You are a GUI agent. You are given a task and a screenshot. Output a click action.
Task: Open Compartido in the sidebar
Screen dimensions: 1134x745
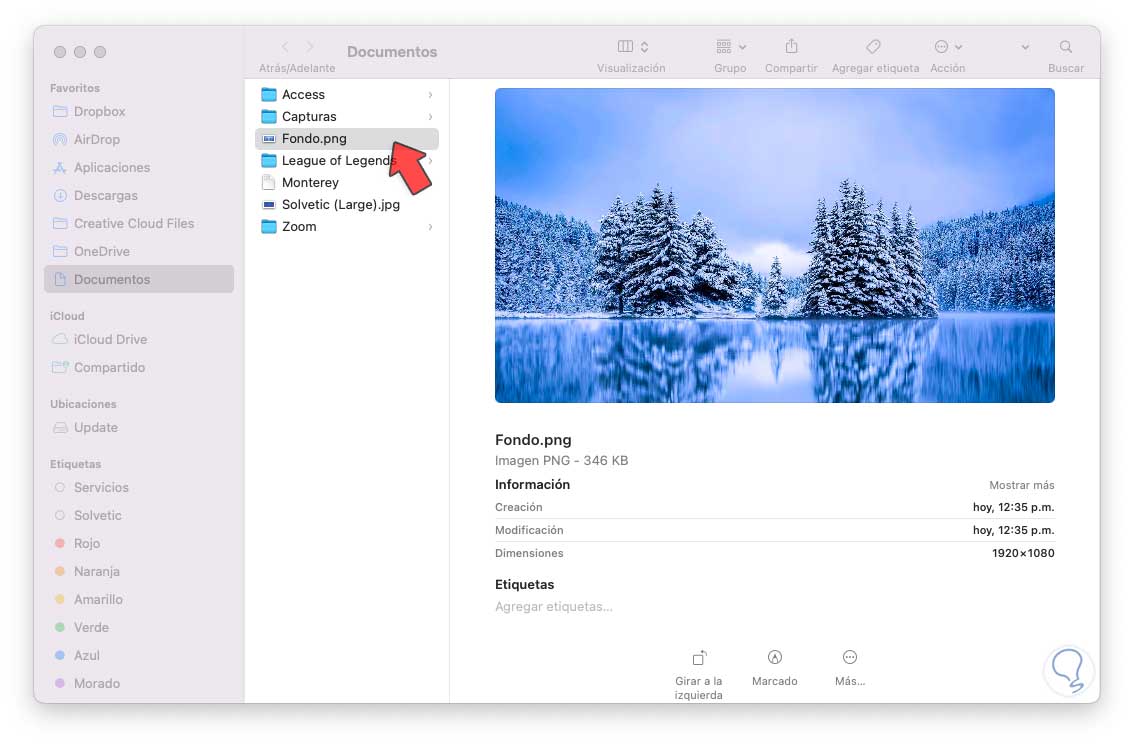(139, 367)
